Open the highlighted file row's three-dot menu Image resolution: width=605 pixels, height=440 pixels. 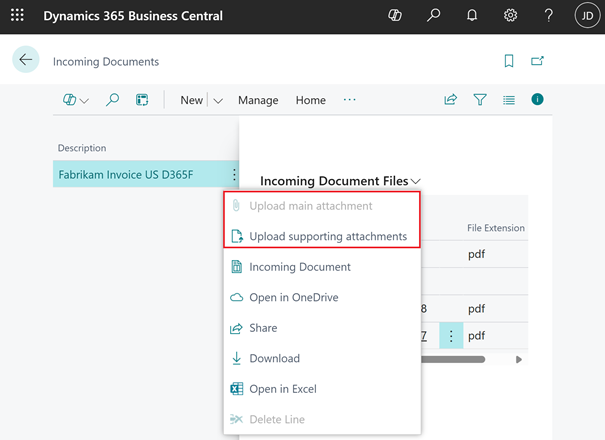(451, 336)
